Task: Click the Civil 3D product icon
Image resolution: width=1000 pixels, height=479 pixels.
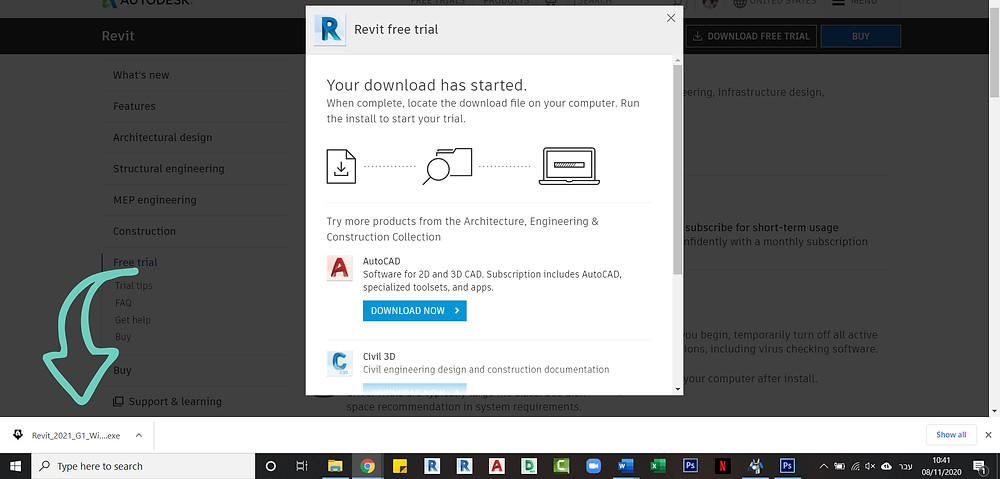Action: (339, 364)
